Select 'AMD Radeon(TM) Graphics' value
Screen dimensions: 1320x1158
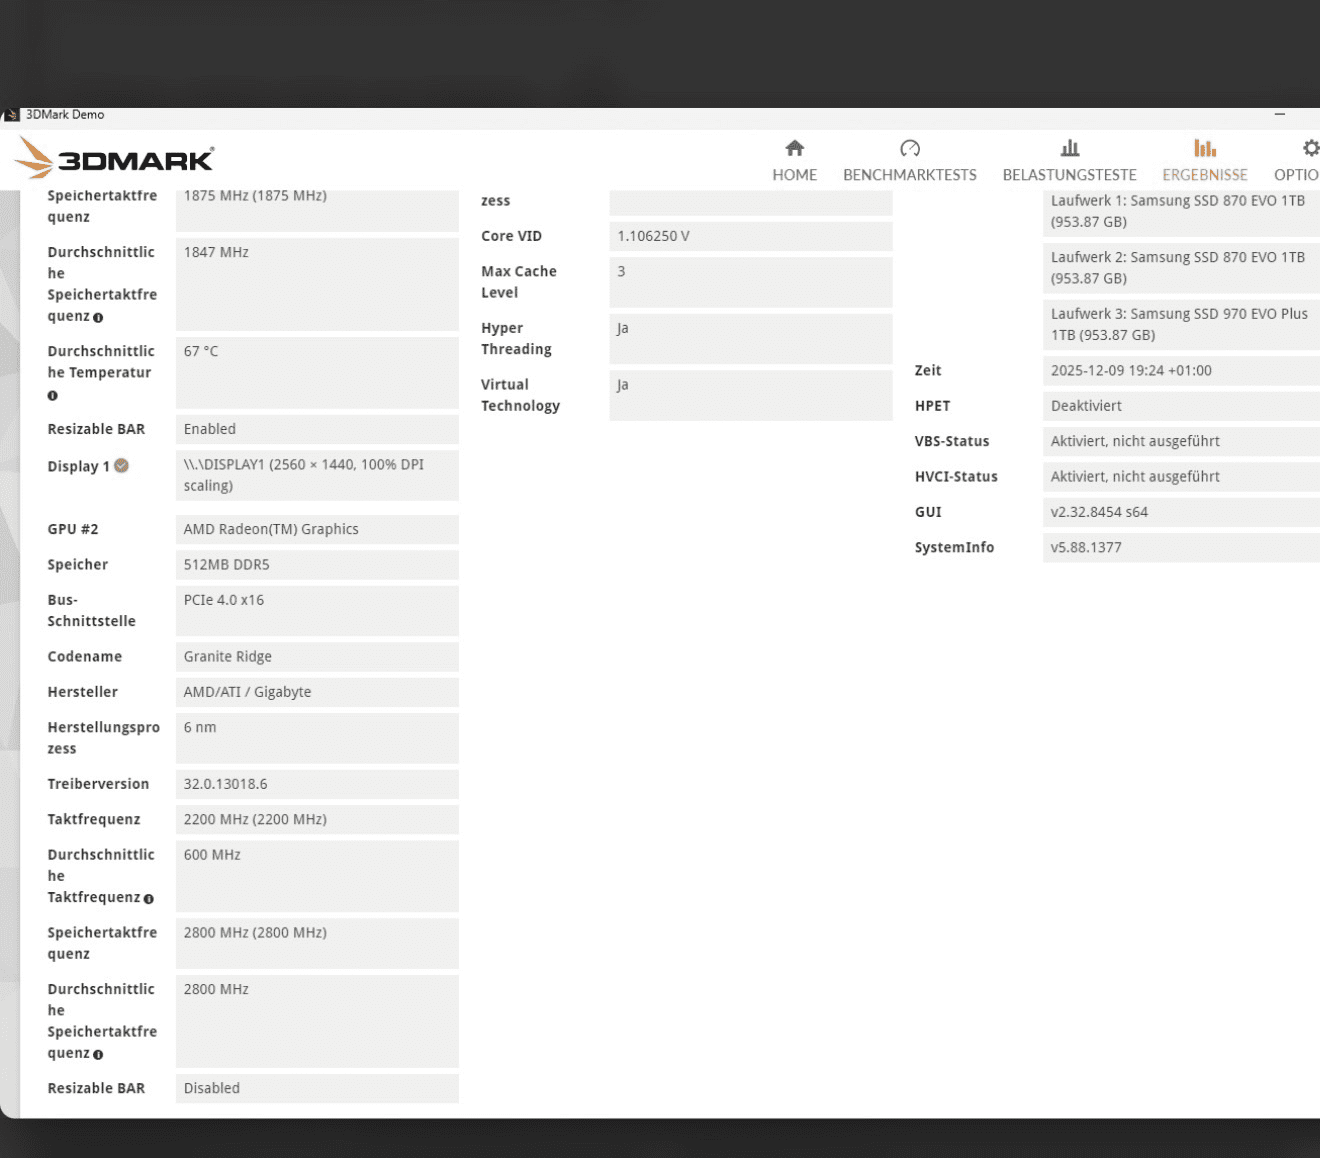[317, 529]
